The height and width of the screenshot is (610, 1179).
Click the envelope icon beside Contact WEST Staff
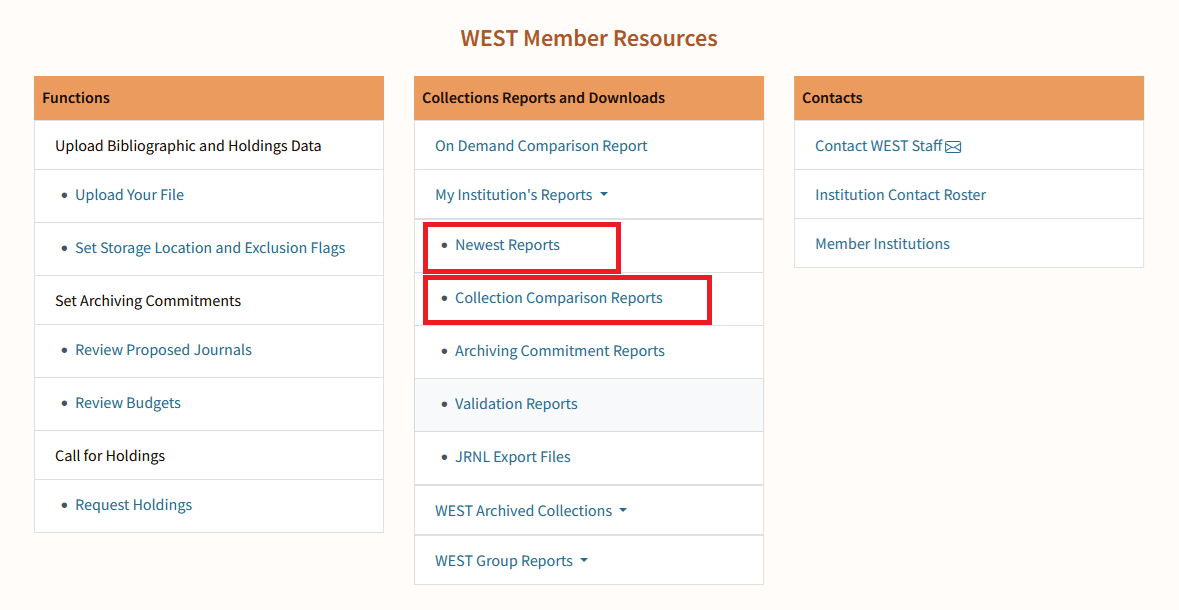click(x=953, y=147)
